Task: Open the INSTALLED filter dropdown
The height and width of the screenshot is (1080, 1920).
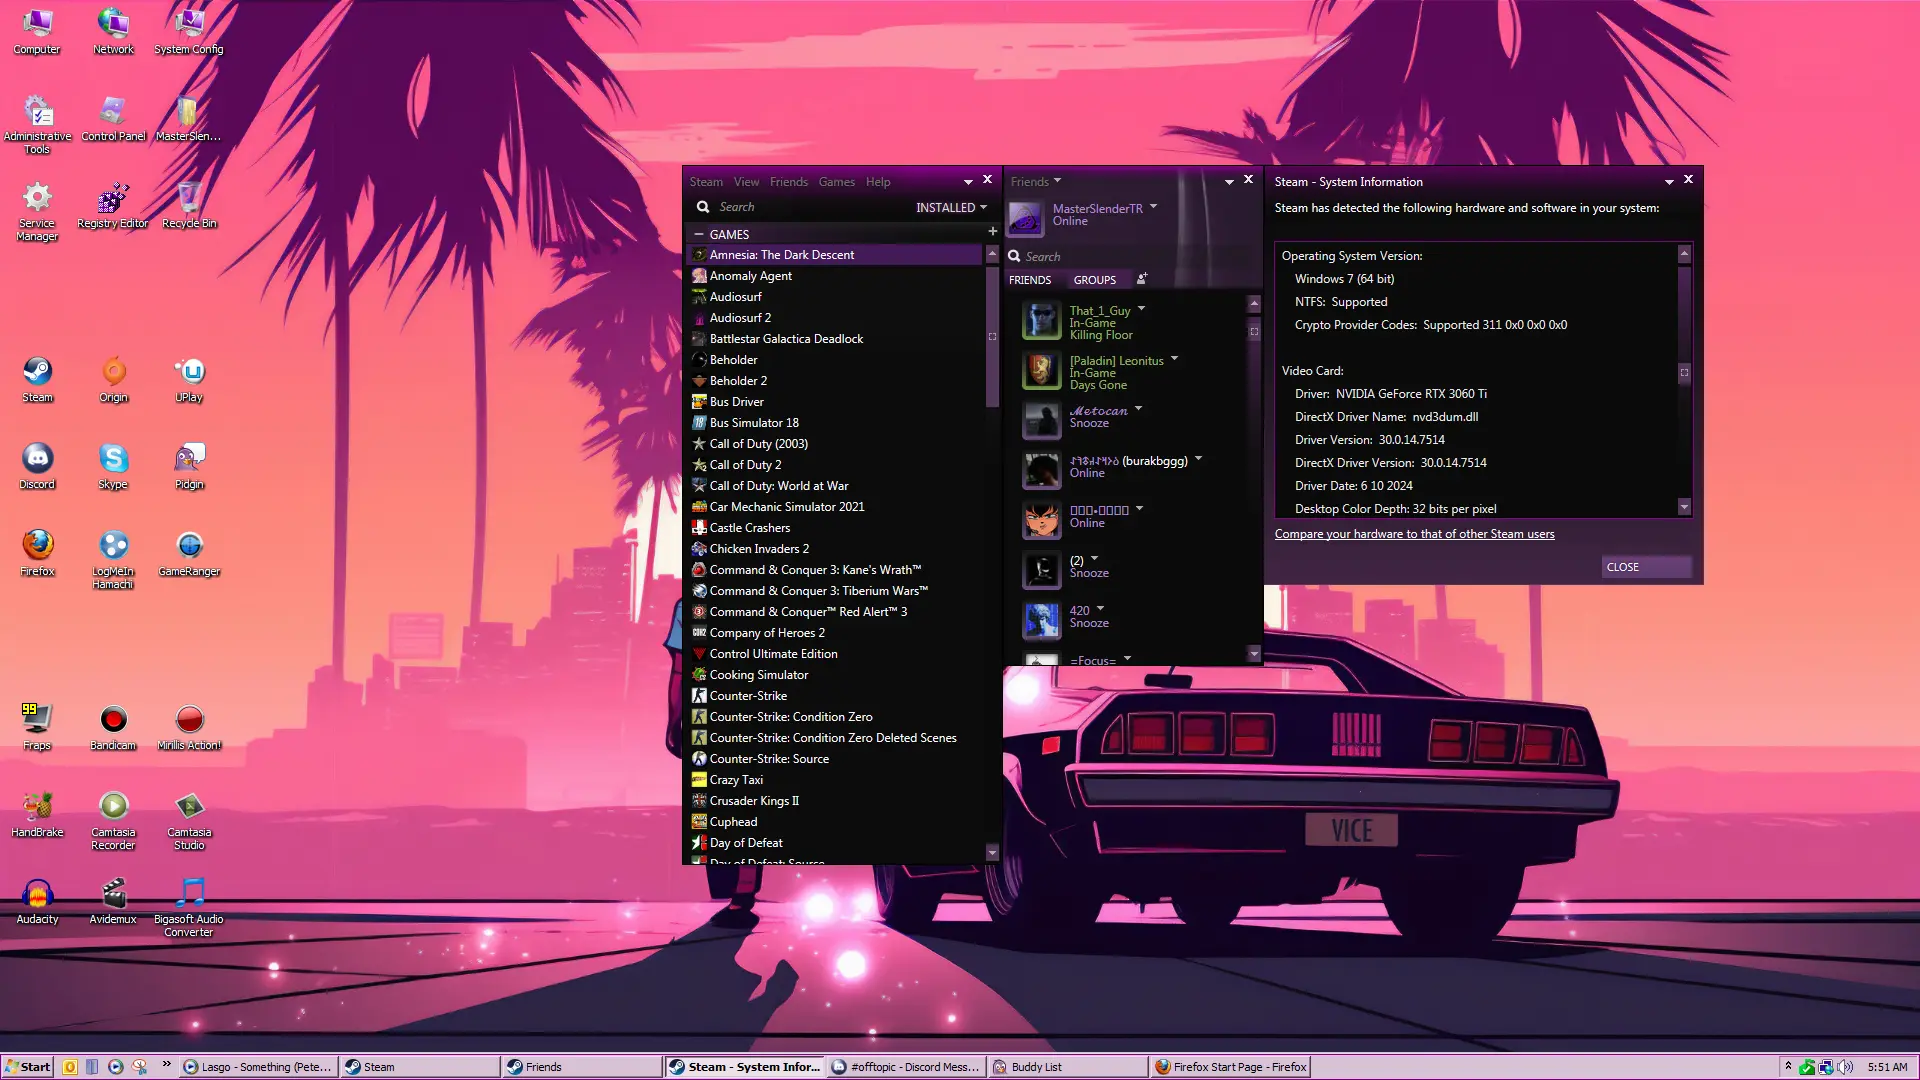Action: 951,208
